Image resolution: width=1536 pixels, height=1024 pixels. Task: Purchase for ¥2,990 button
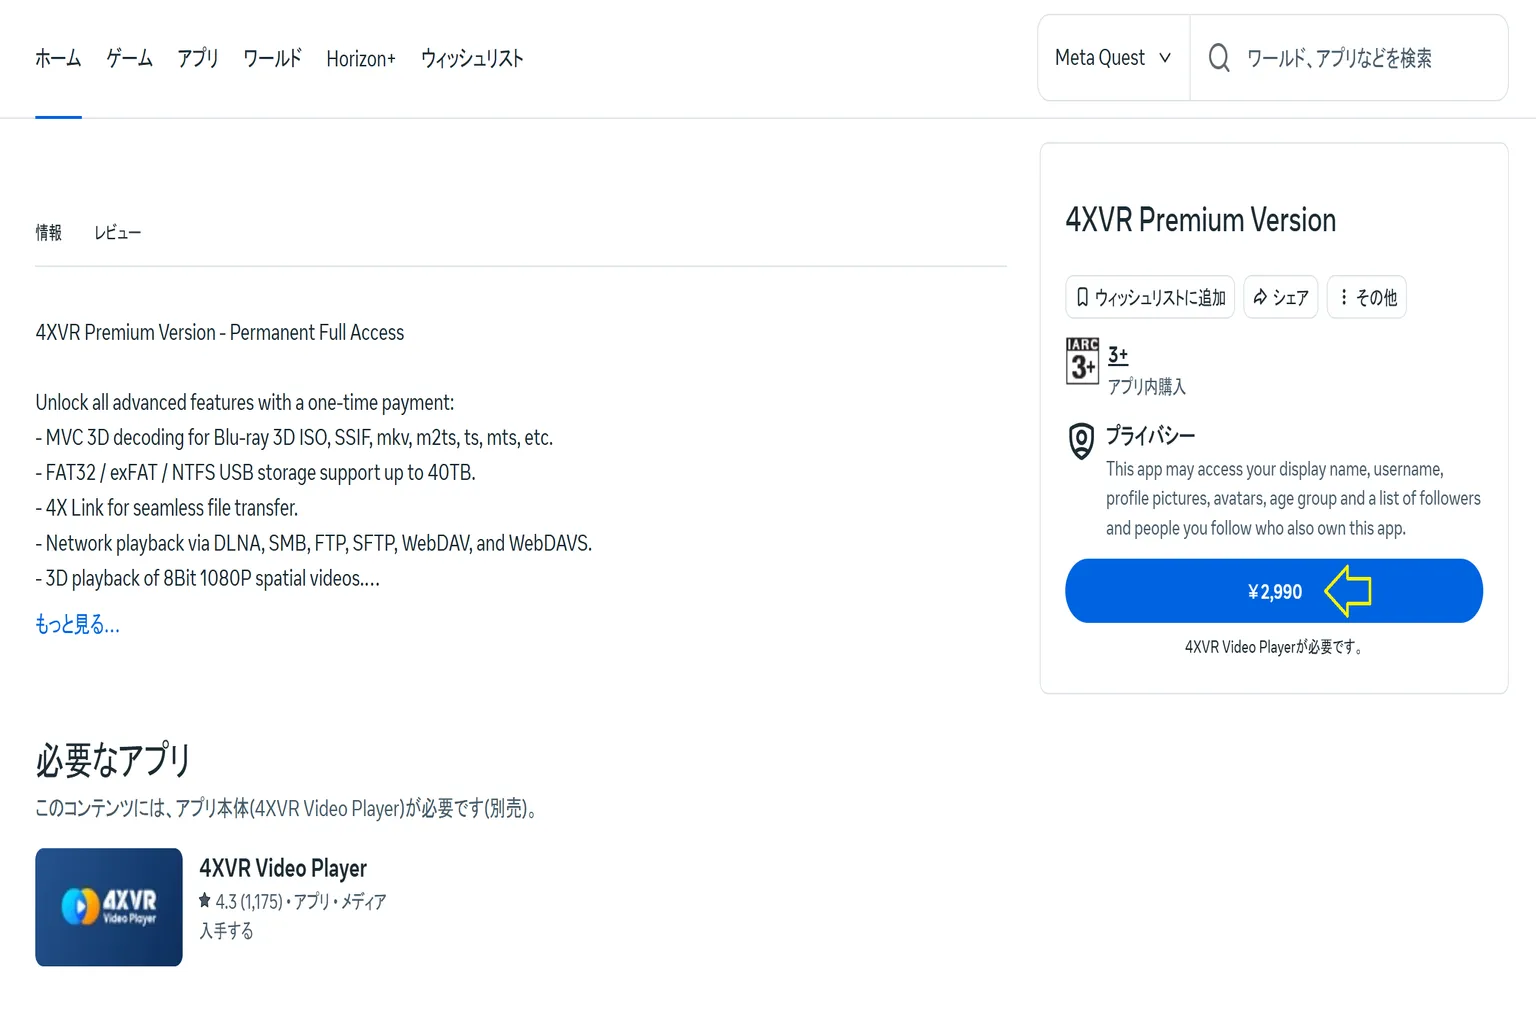click(x=1274, y=591)
